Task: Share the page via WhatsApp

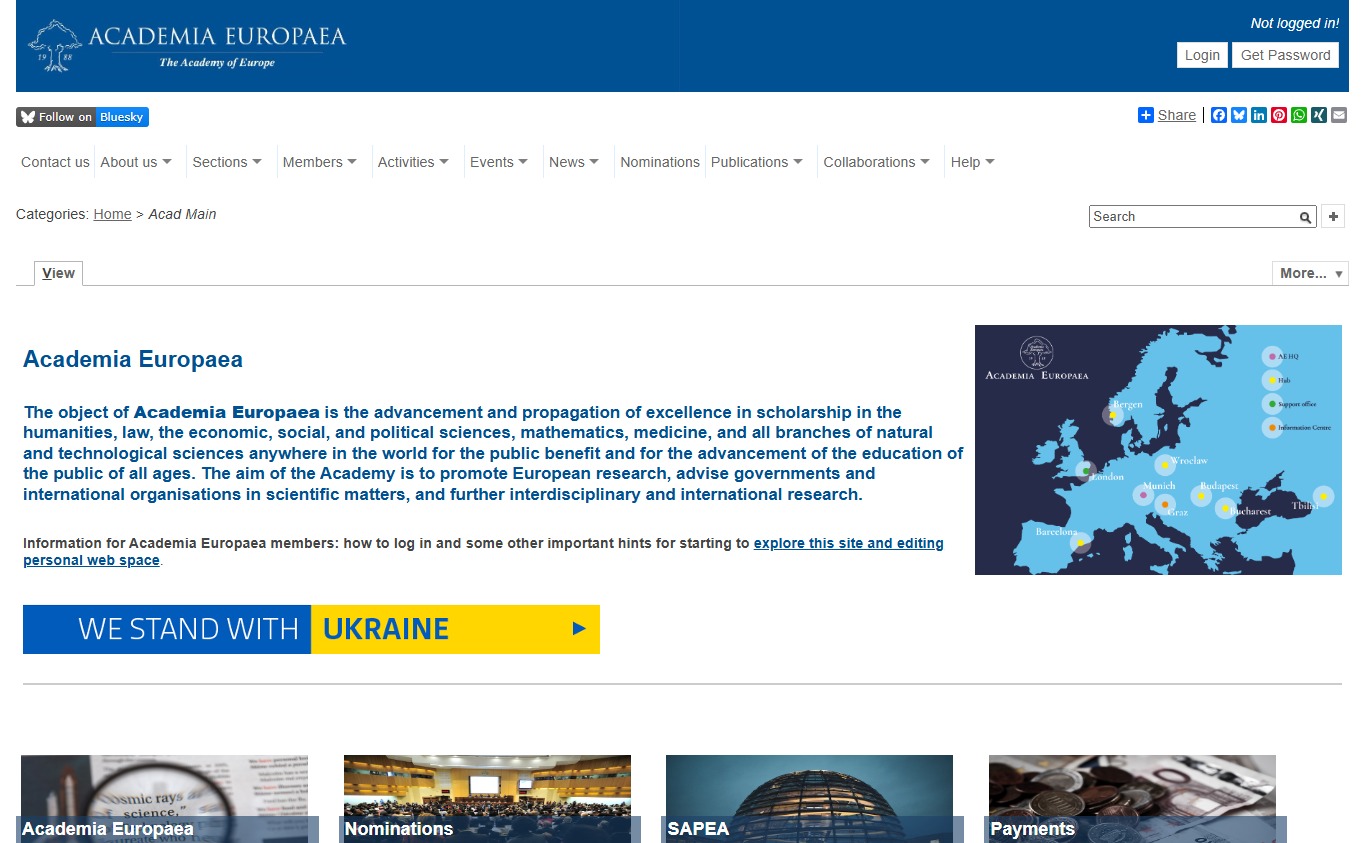Action: pyautogui.click(x=1299, y=115)
